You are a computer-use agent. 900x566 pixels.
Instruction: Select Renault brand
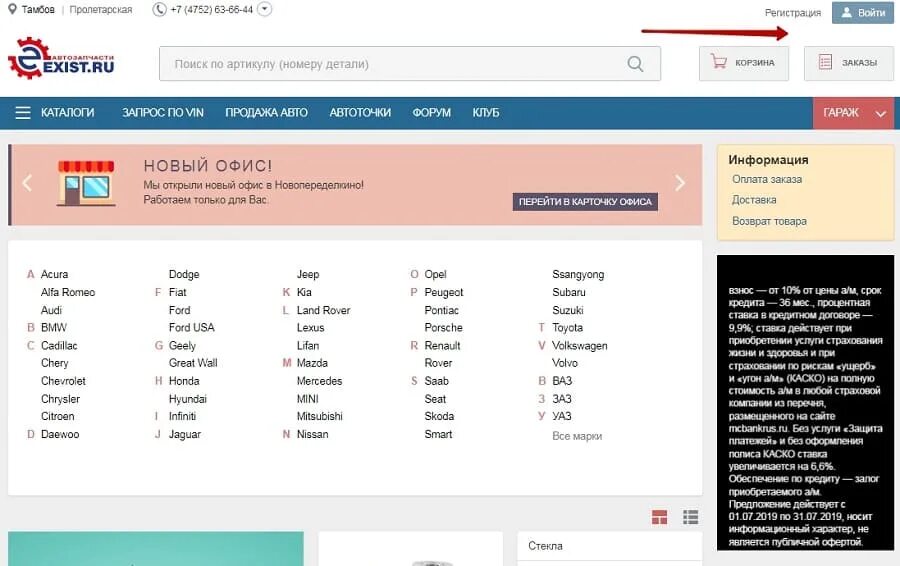click(442, 346)
